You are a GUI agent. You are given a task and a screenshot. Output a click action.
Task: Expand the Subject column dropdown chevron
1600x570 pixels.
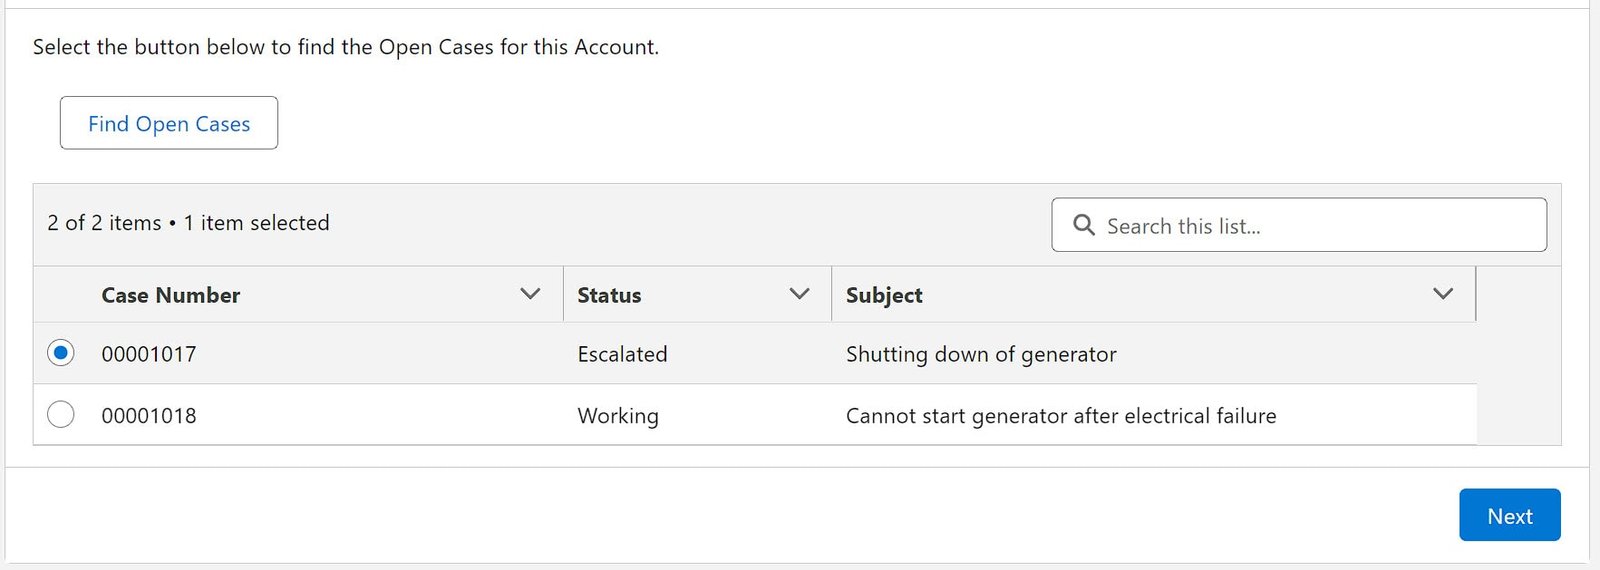(x=1443, y=294)
